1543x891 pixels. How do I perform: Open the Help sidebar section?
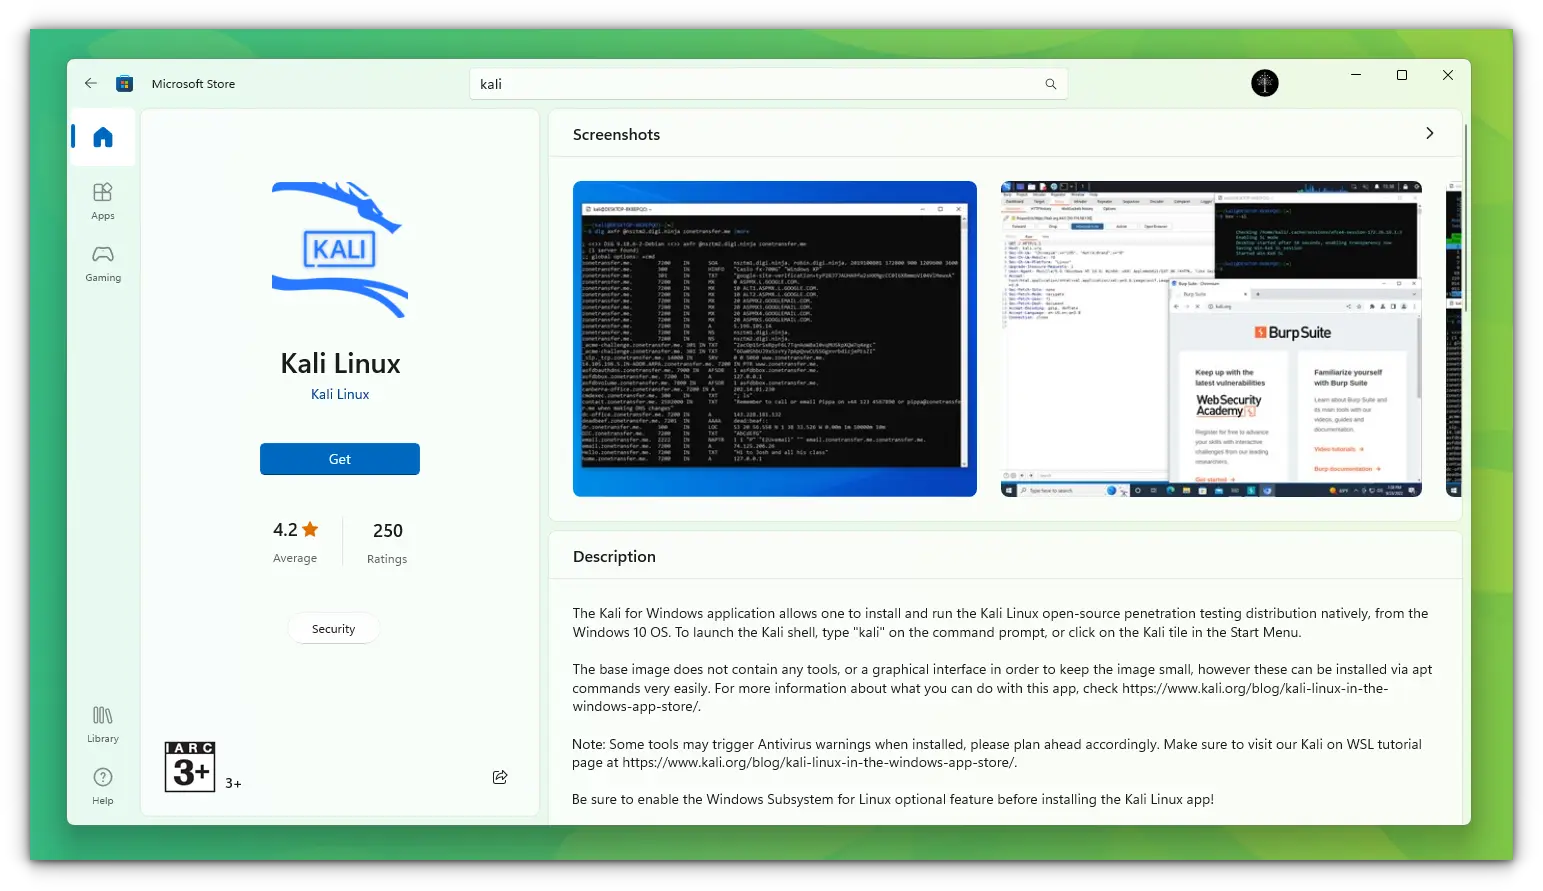(103, 786)
